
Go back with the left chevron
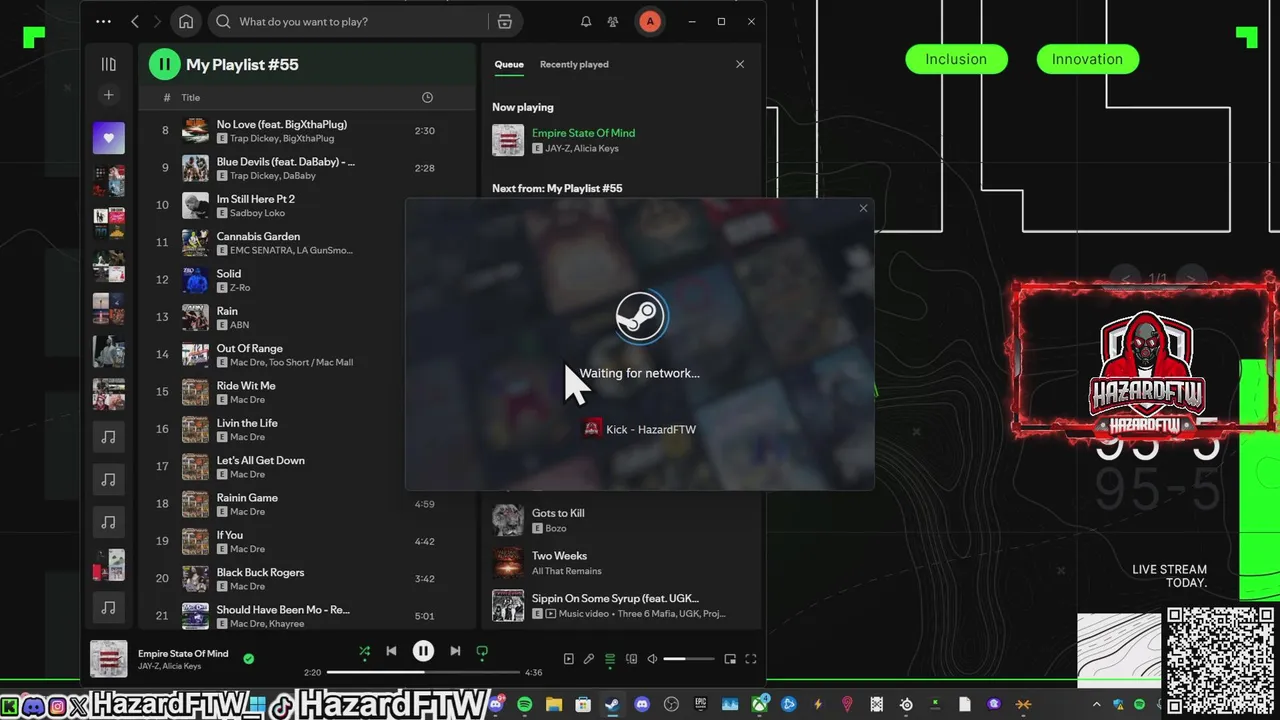135,21
